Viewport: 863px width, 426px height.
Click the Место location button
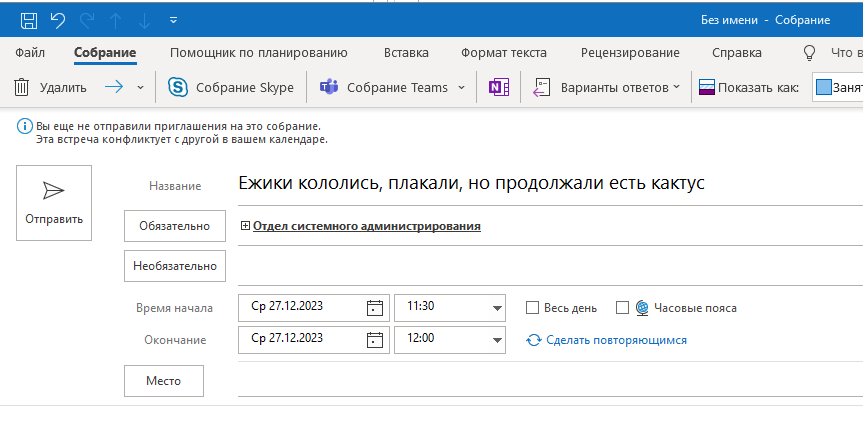tap(164, 381)
